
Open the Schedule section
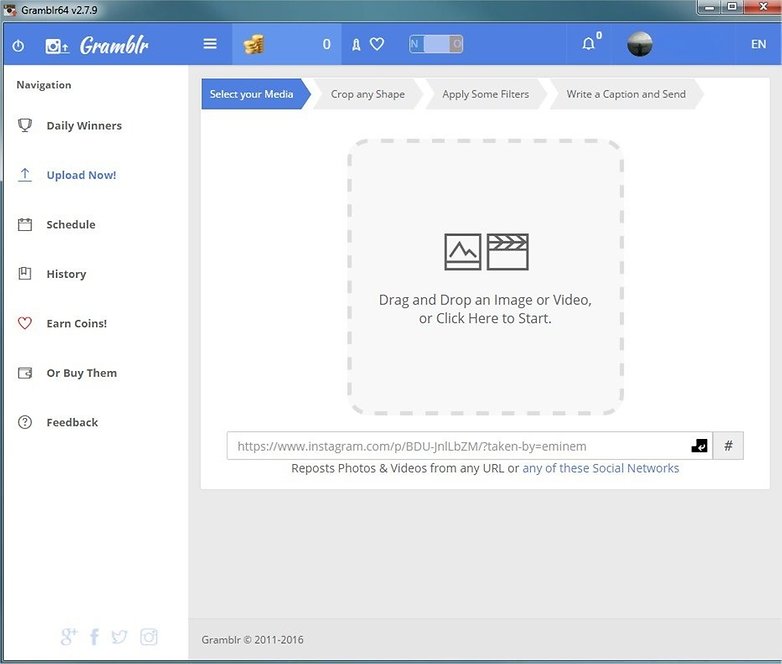pyautogui.click(x=71, y=224)
